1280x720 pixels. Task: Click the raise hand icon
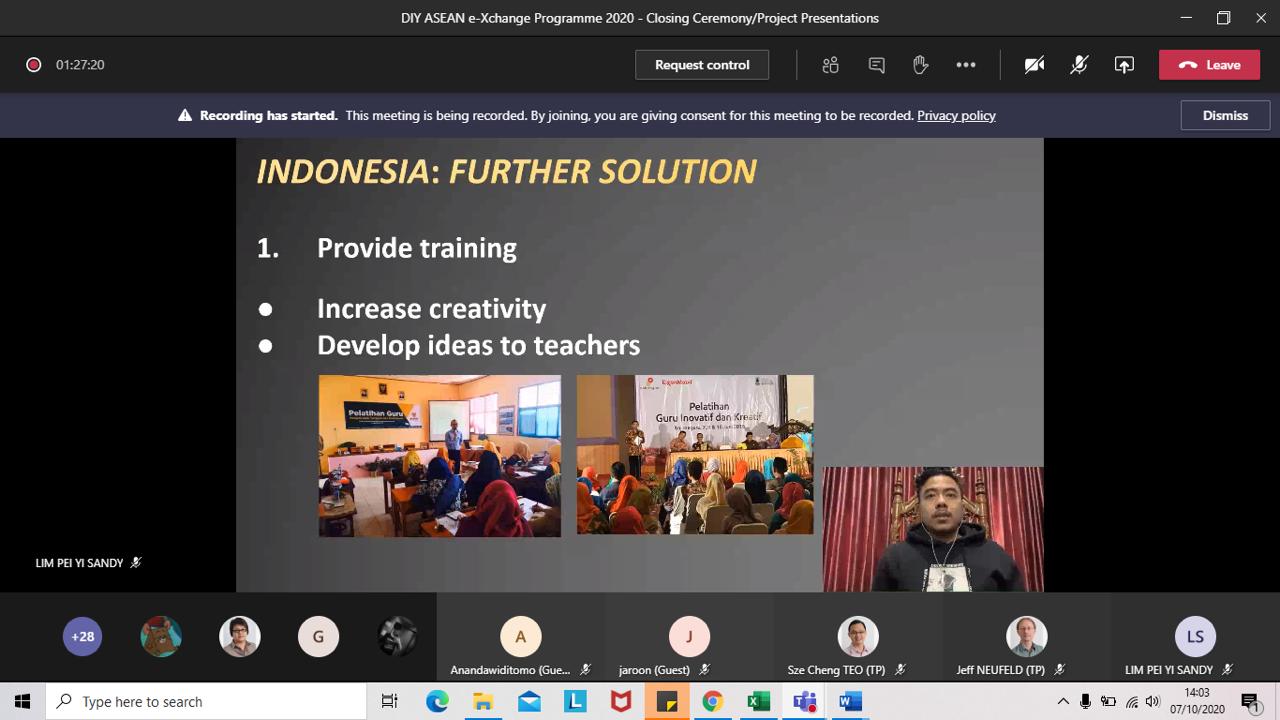pos(920,65)
